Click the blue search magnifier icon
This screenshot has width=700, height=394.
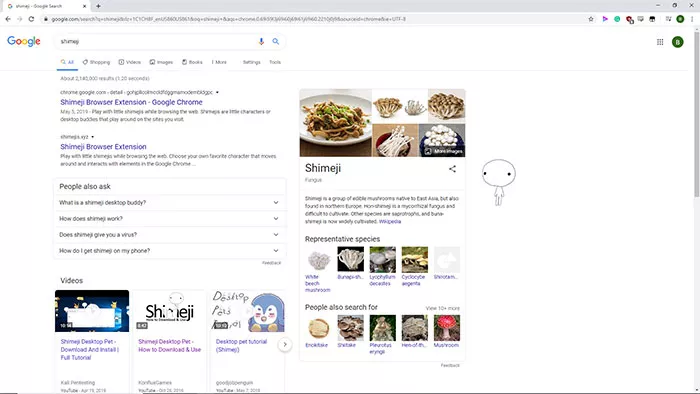point(276,41)
